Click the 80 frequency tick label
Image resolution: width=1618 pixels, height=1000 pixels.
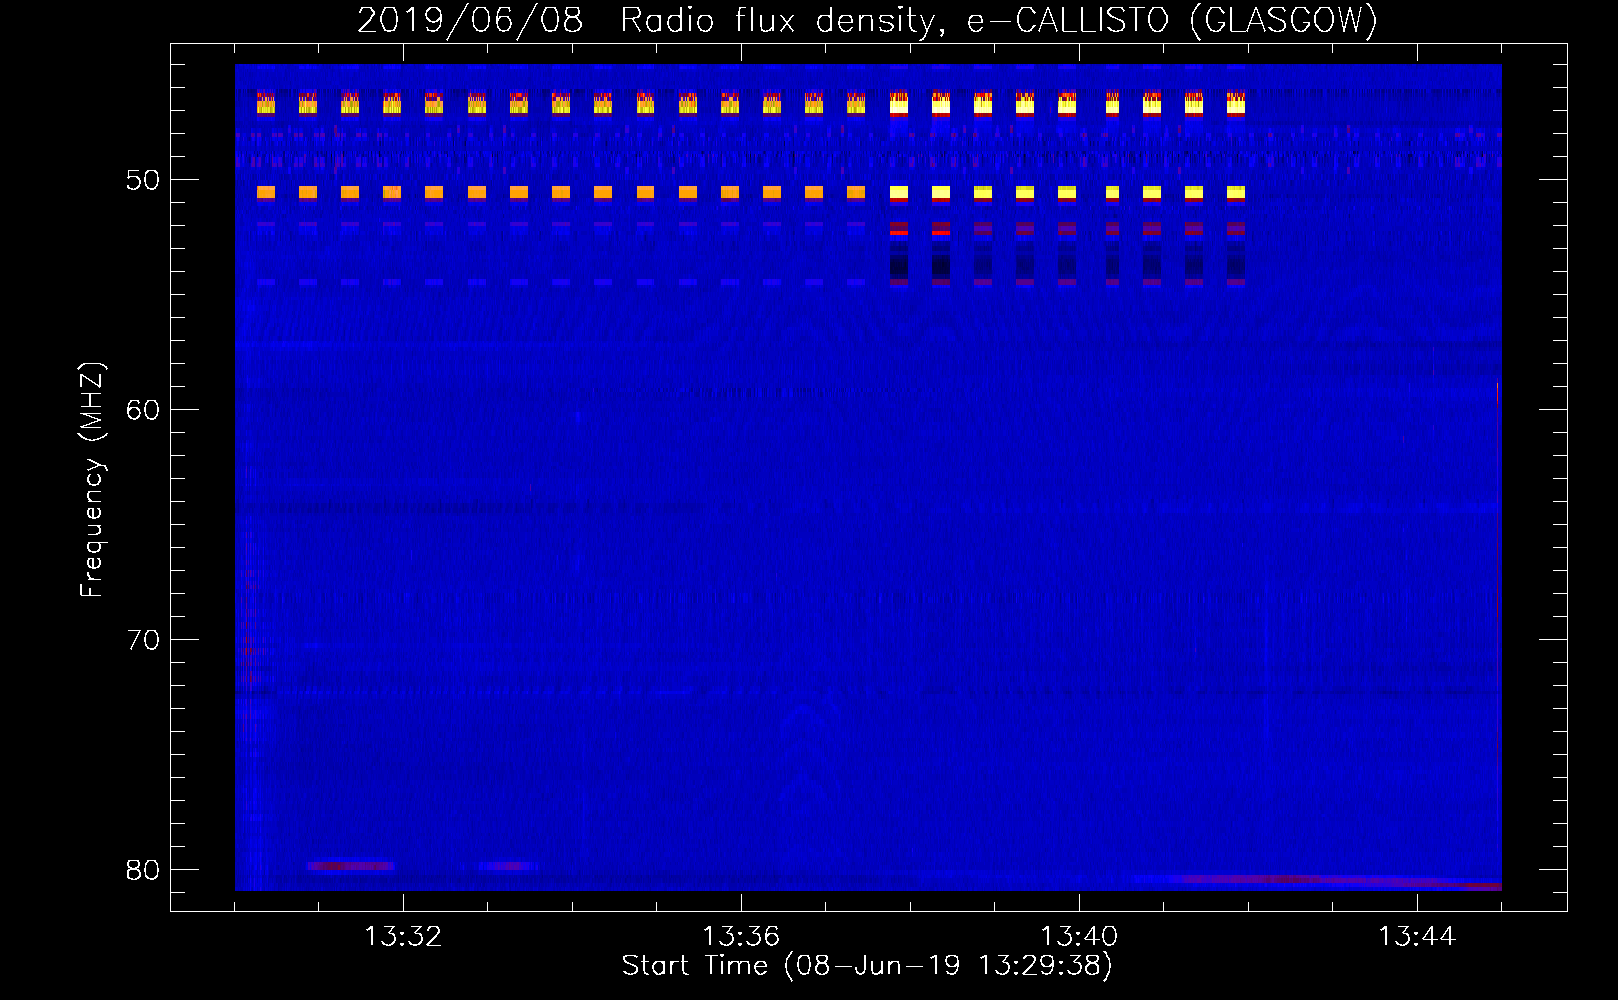coord(143,870)
